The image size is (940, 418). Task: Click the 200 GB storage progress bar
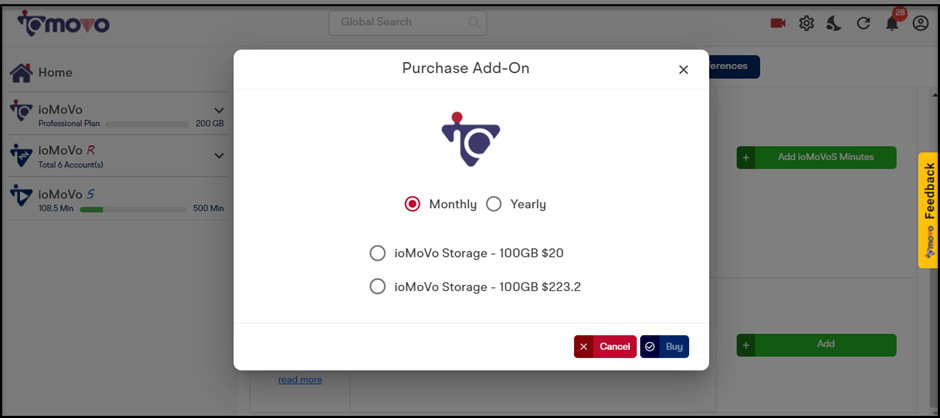[x=148, y=124]
